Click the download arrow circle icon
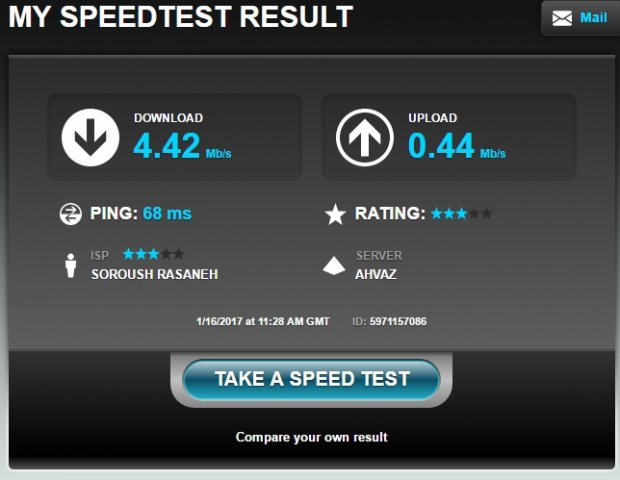The height and width of the screenshot is (480, 620). tap(91, 137)
